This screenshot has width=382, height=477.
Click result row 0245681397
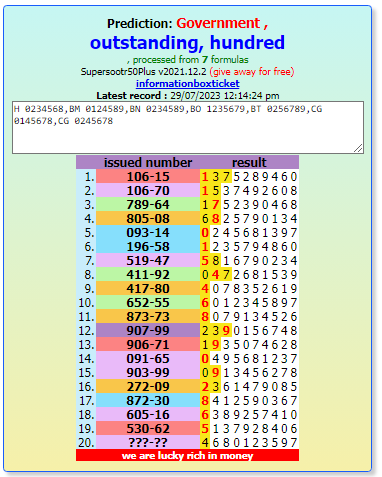pos(249,232)
